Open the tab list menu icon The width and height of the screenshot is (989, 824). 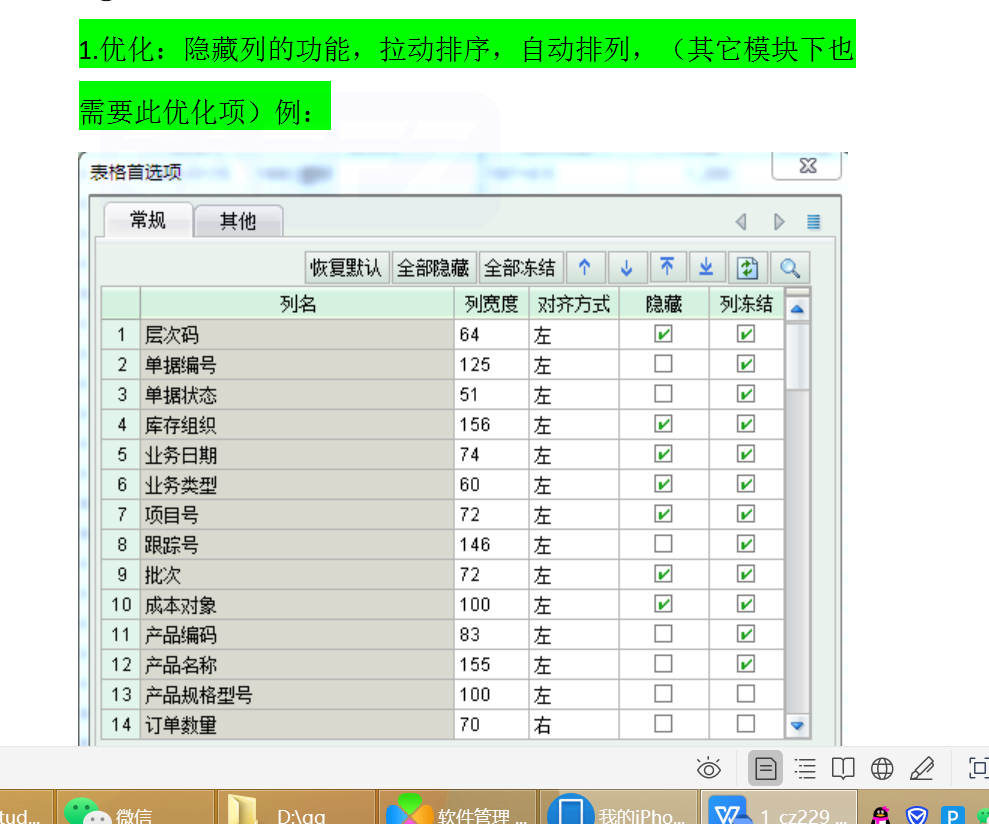(814, 222)
